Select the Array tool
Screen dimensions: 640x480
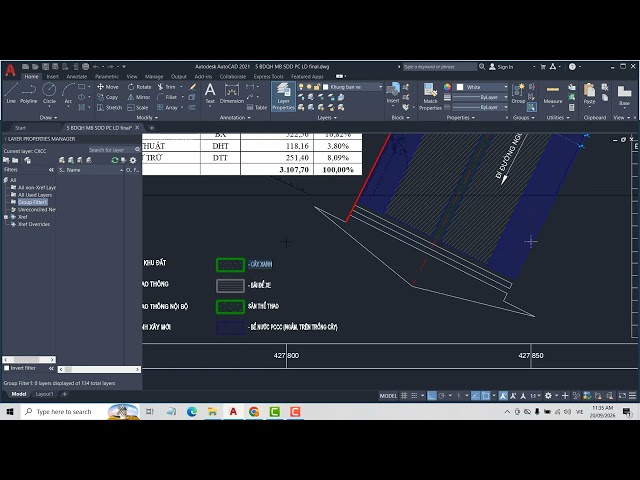[167, 107]
